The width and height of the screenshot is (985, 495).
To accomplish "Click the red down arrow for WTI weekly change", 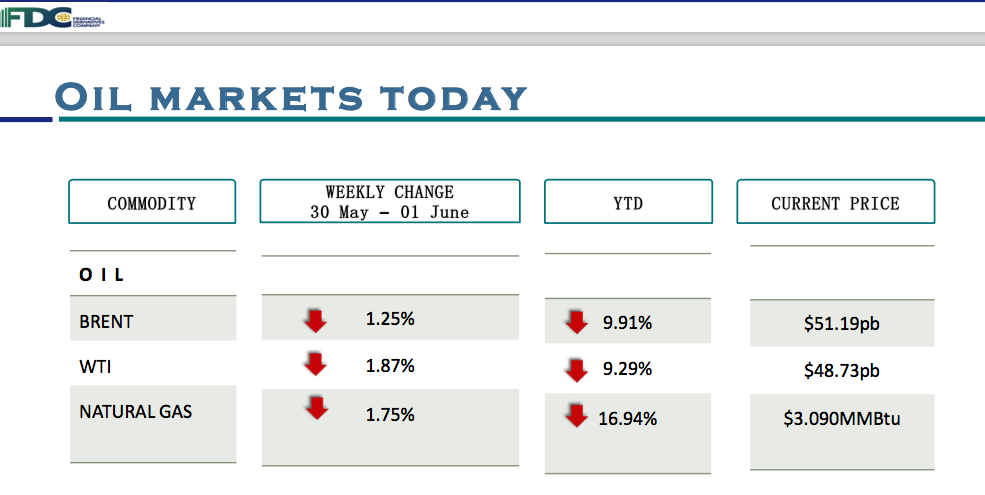I will click(x=315, y=364).
